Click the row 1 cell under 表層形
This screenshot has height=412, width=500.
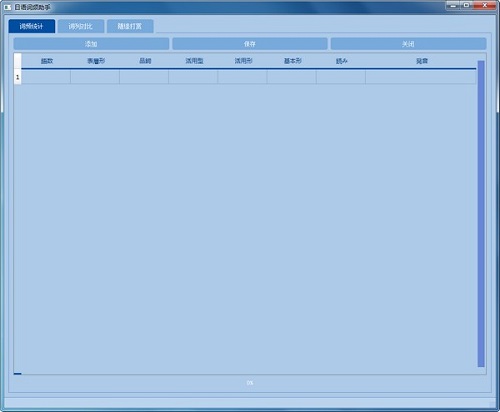pos(95,77)
